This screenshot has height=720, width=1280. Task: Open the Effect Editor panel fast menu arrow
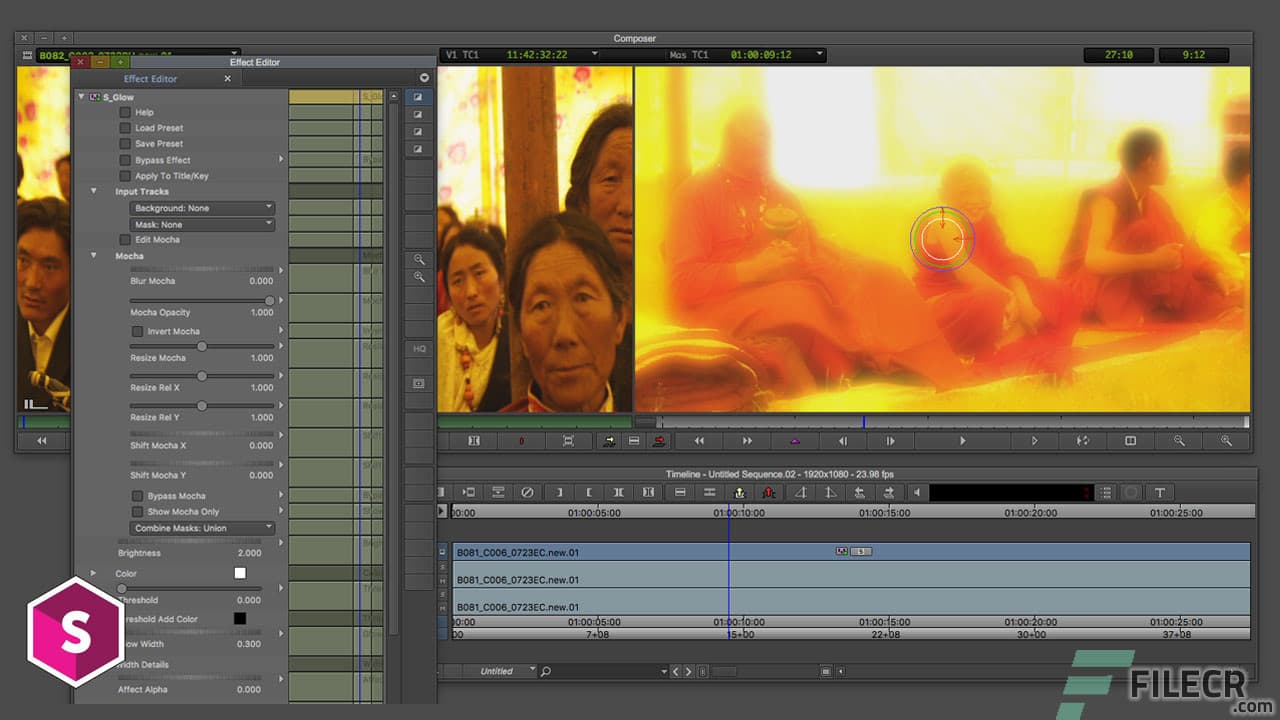point(424,78)
